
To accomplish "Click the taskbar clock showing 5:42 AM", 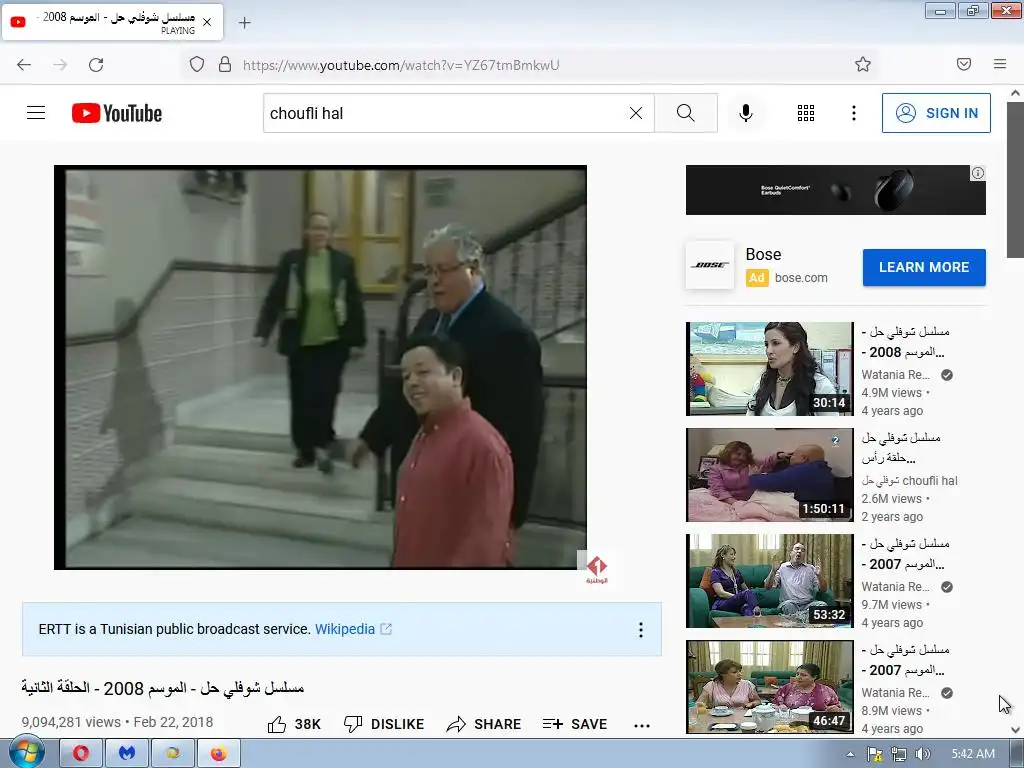I will [x=972, y=754].
